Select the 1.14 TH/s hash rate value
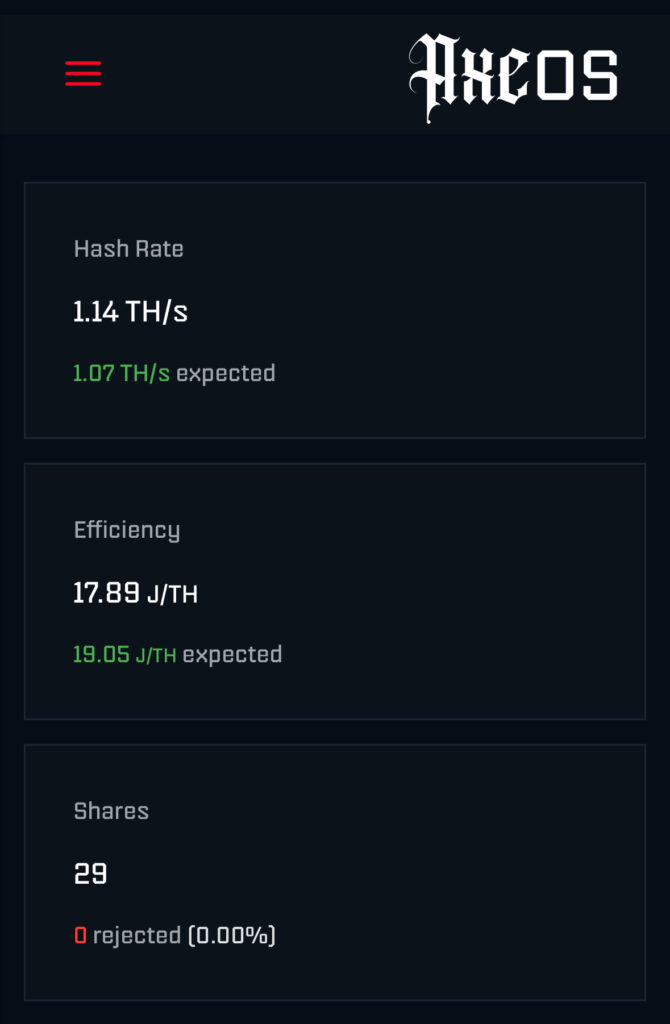 130,312
